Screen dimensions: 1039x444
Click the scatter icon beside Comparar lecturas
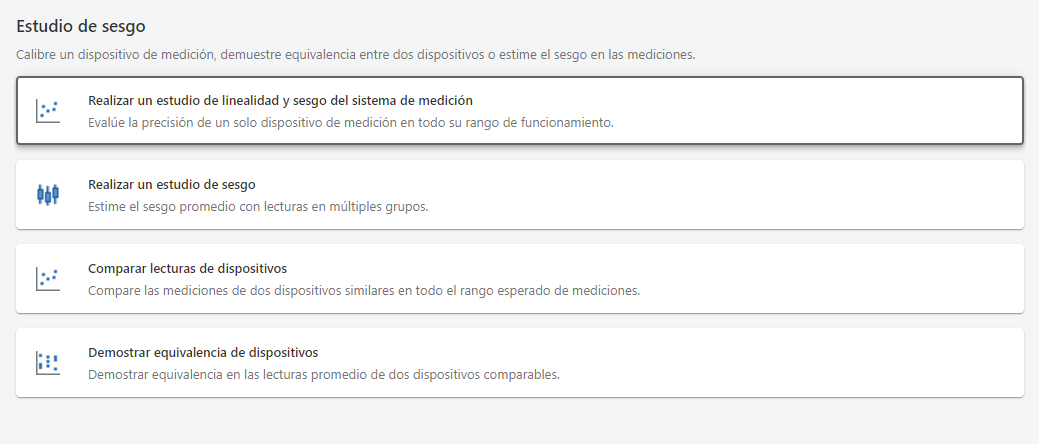[x=48, y=279]
